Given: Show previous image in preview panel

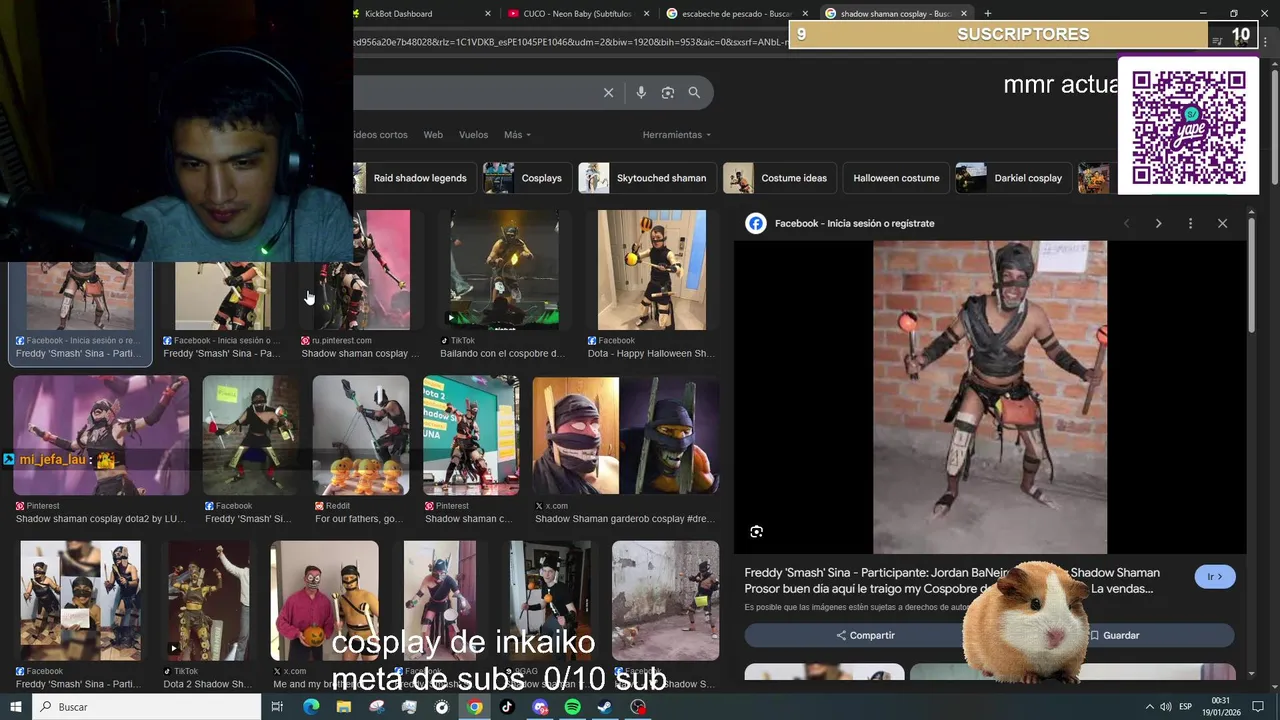Looking at the screenshot, I should pyautogui.click(x=1126, y=223).
